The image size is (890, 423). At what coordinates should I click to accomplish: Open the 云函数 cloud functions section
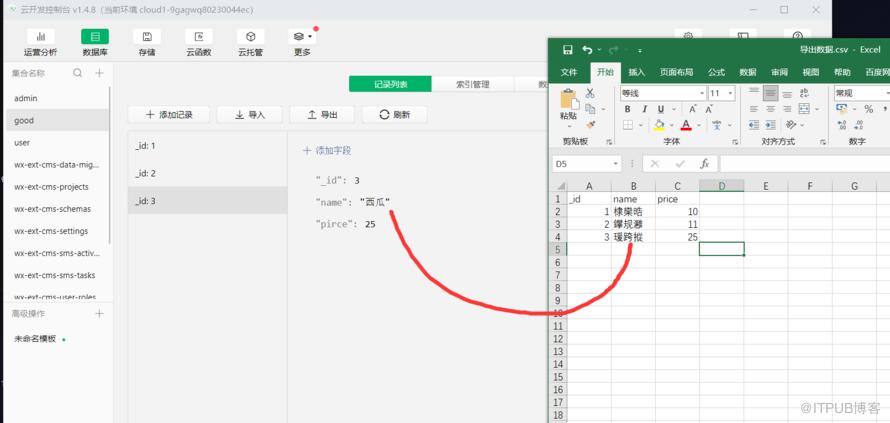[x=199, y=43]
